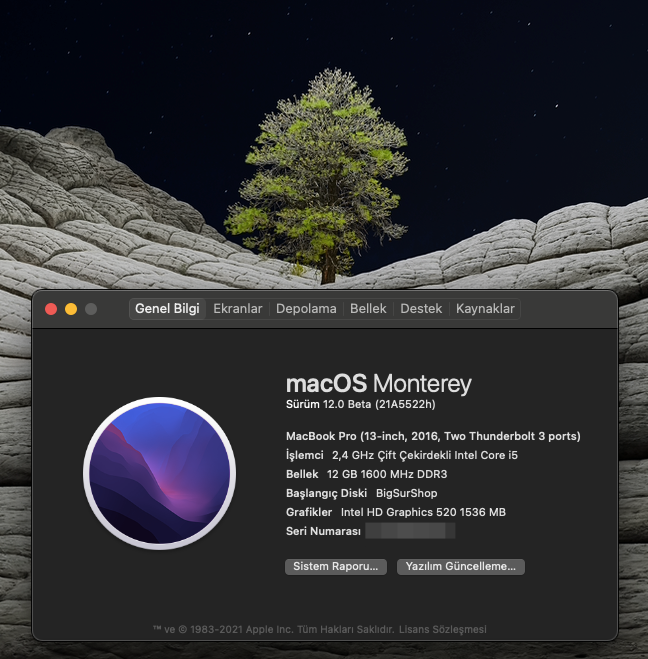The width and height of the screenshot is (648, 659).
Task: Close the About This Mac window
Action: 51,309
